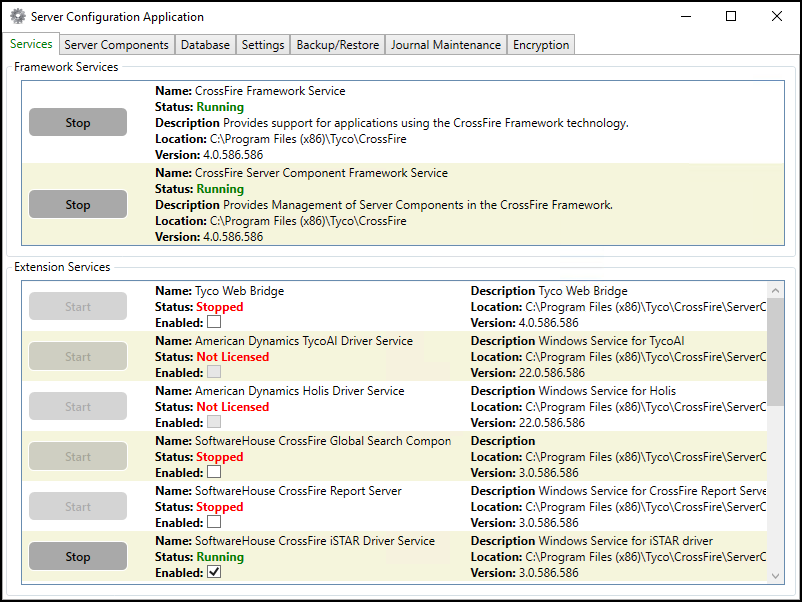
Task: Click the Server Configuration gear icon
Action: tap(17, 17)
